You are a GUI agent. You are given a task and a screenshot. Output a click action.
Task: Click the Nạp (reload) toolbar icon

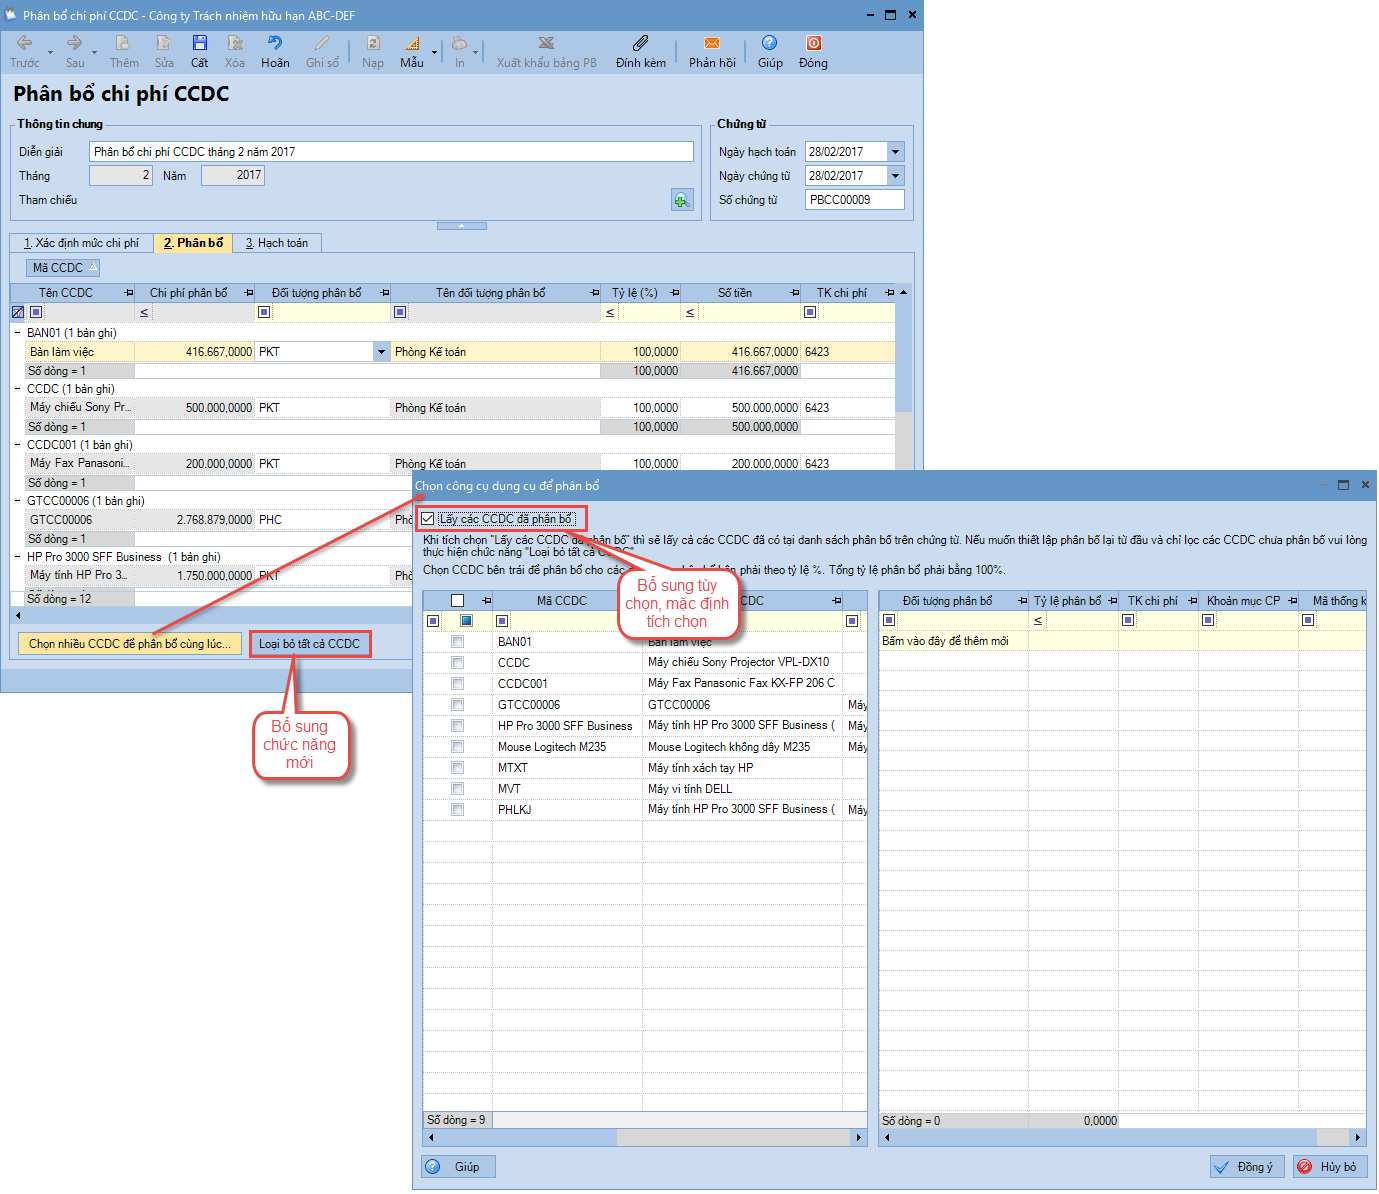click(x=373, y=43)
